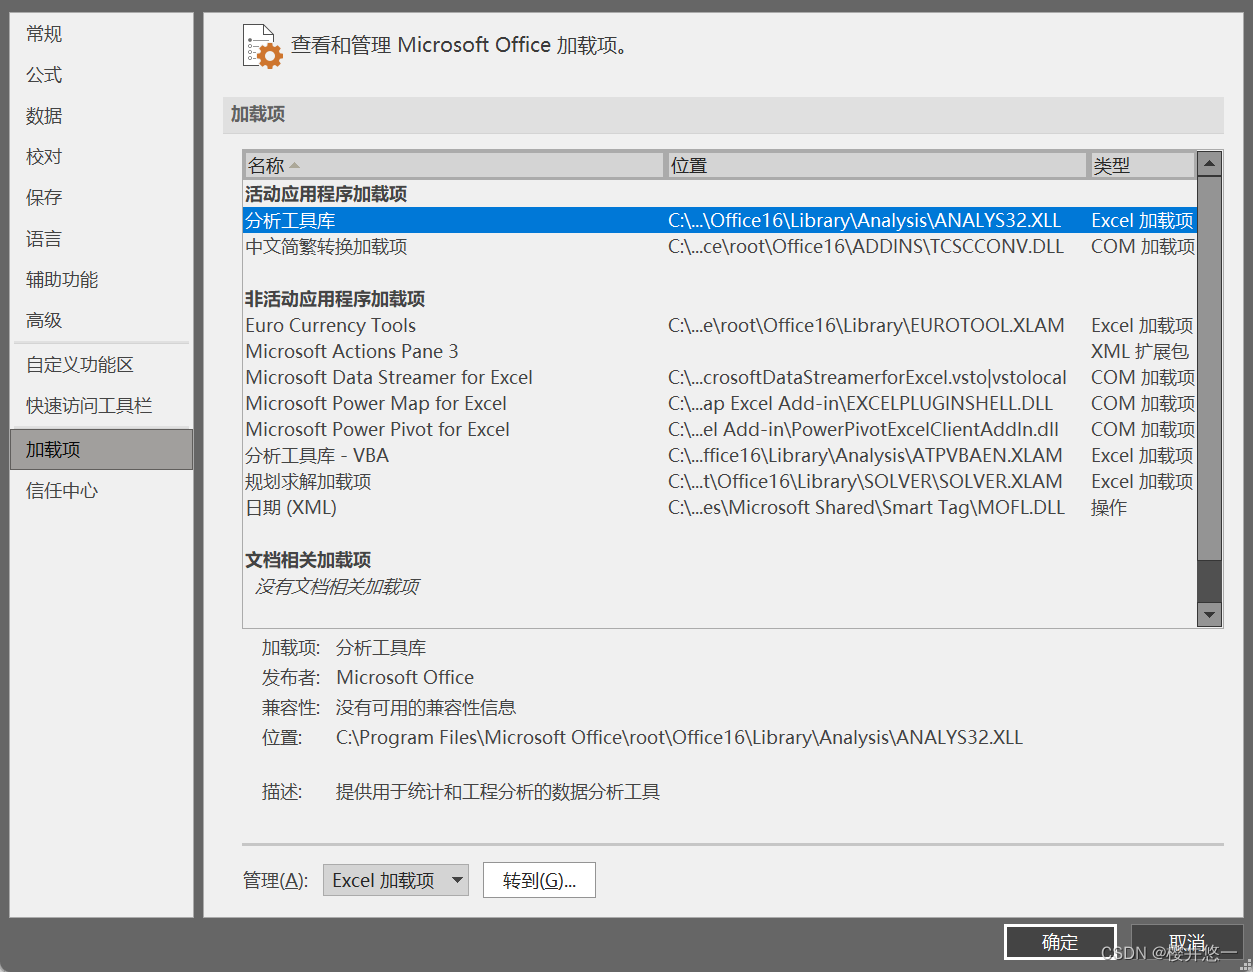The image size is (1253, 972).
Task: Click the add-in list scroll up arrow
Action: [x=1209, y=164]
